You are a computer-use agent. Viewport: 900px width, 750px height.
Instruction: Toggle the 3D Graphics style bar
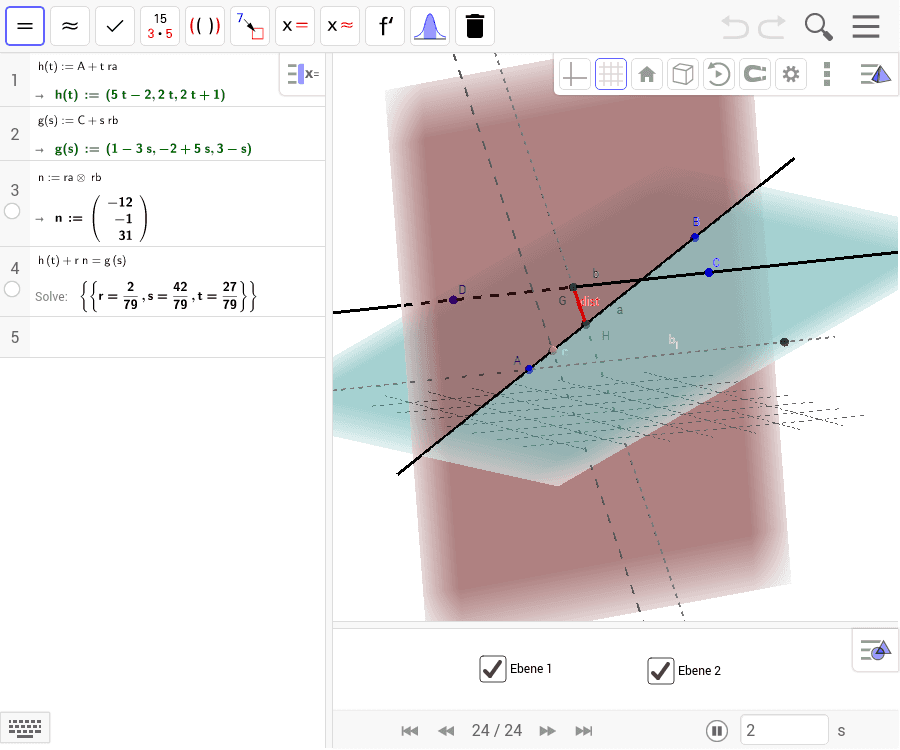coord(875,74)
